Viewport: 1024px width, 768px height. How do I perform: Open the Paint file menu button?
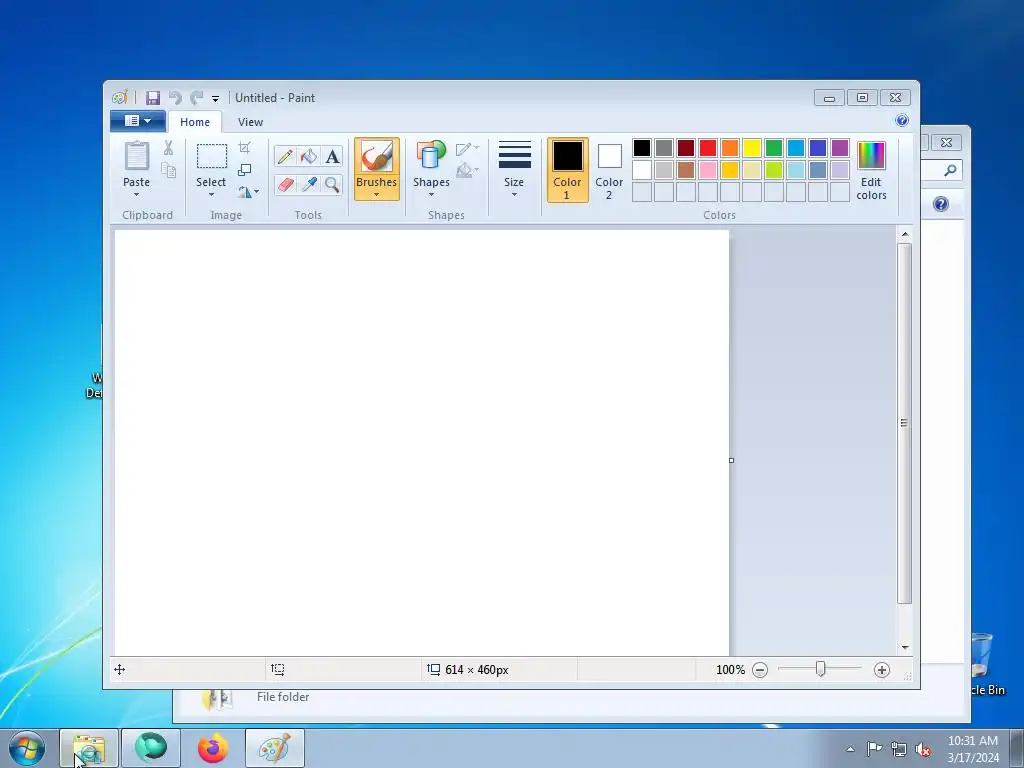pos(138,121)
